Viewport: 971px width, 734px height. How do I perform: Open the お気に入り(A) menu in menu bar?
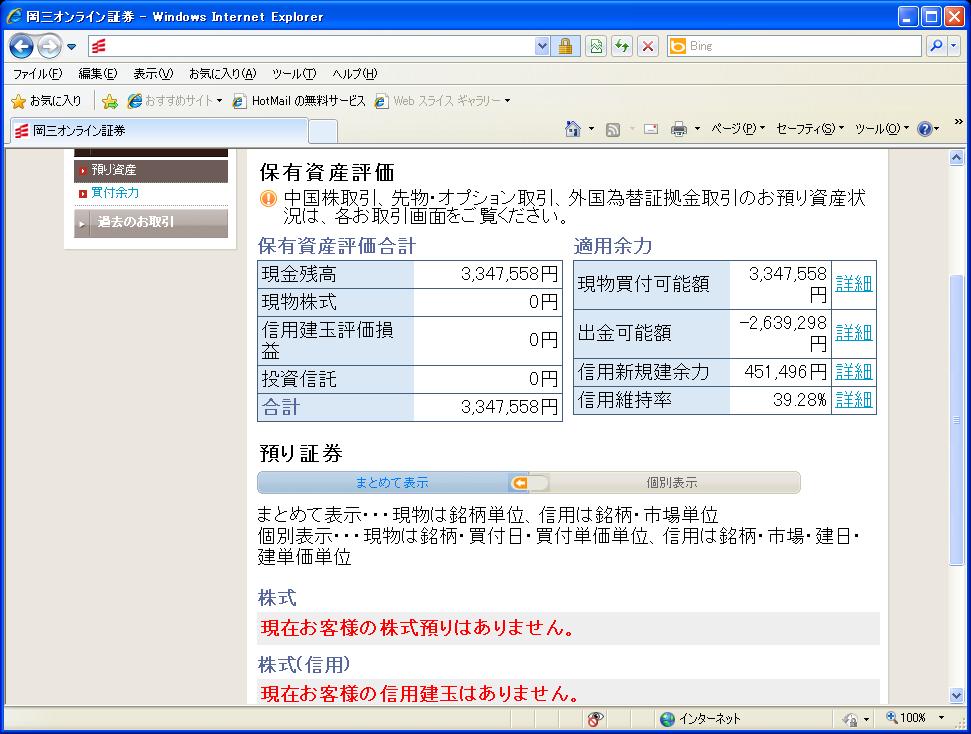tap(222, 74)
